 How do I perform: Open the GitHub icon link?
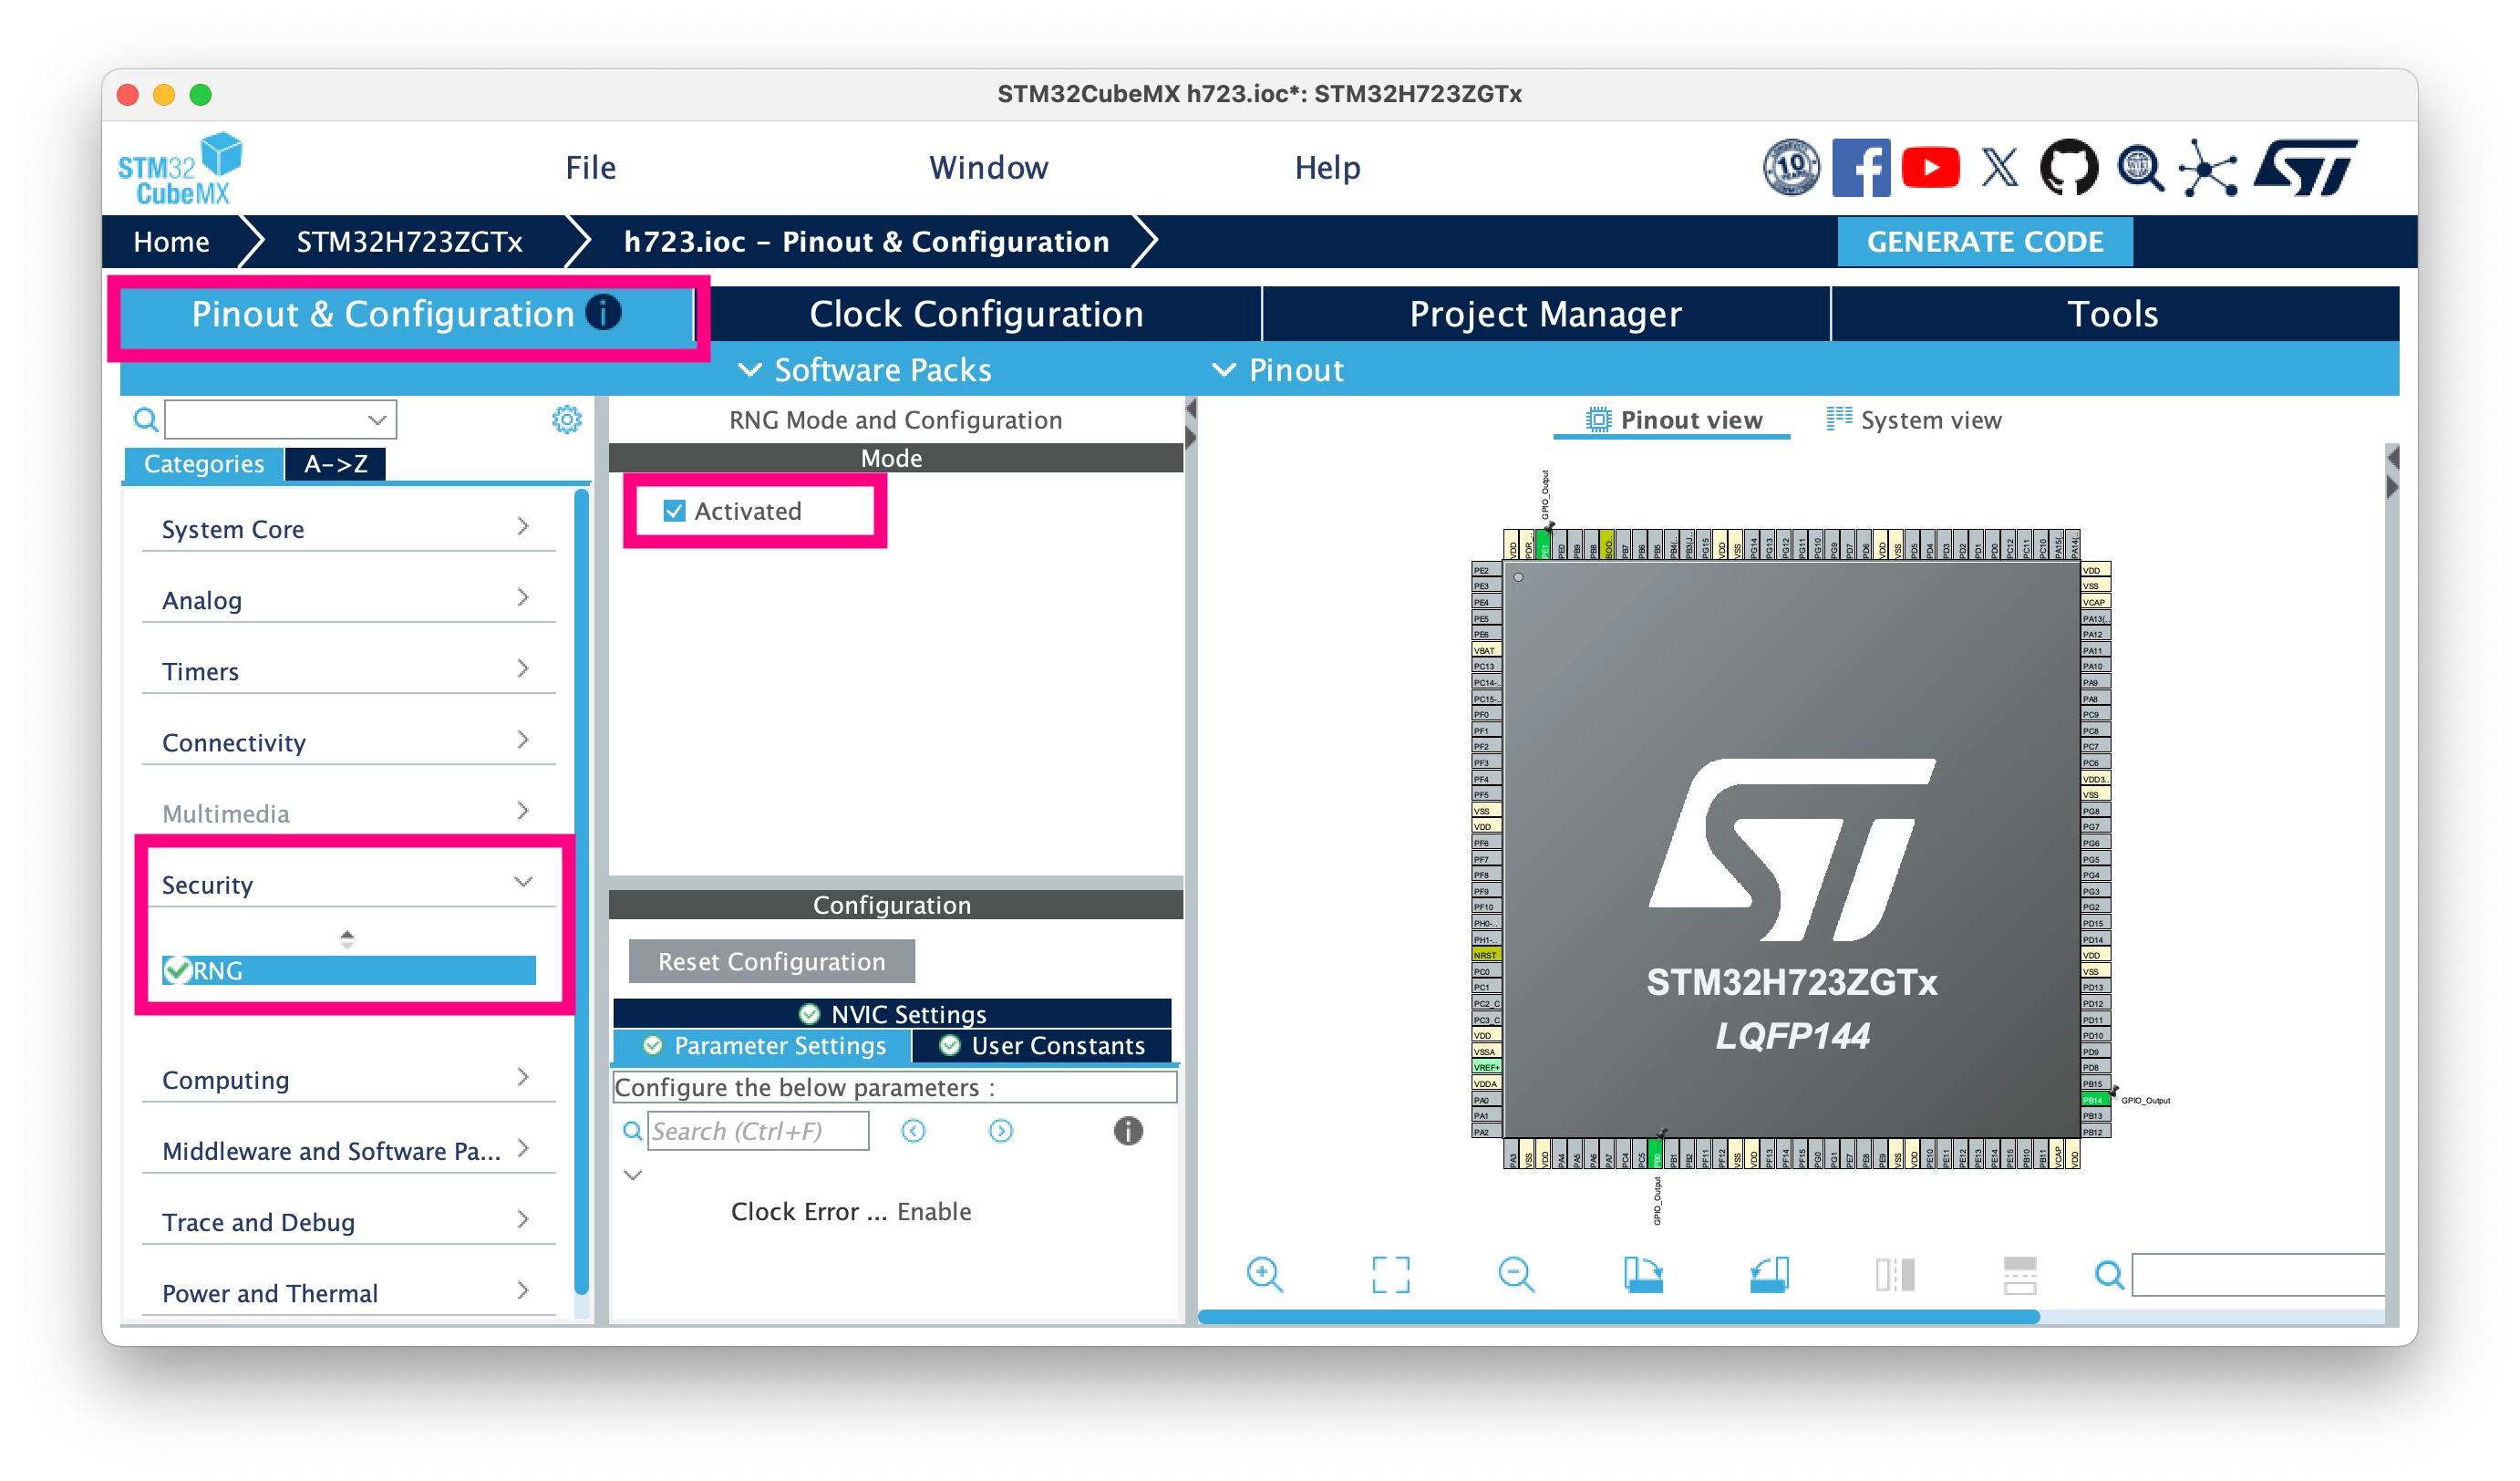click(x=2068, y=168)
